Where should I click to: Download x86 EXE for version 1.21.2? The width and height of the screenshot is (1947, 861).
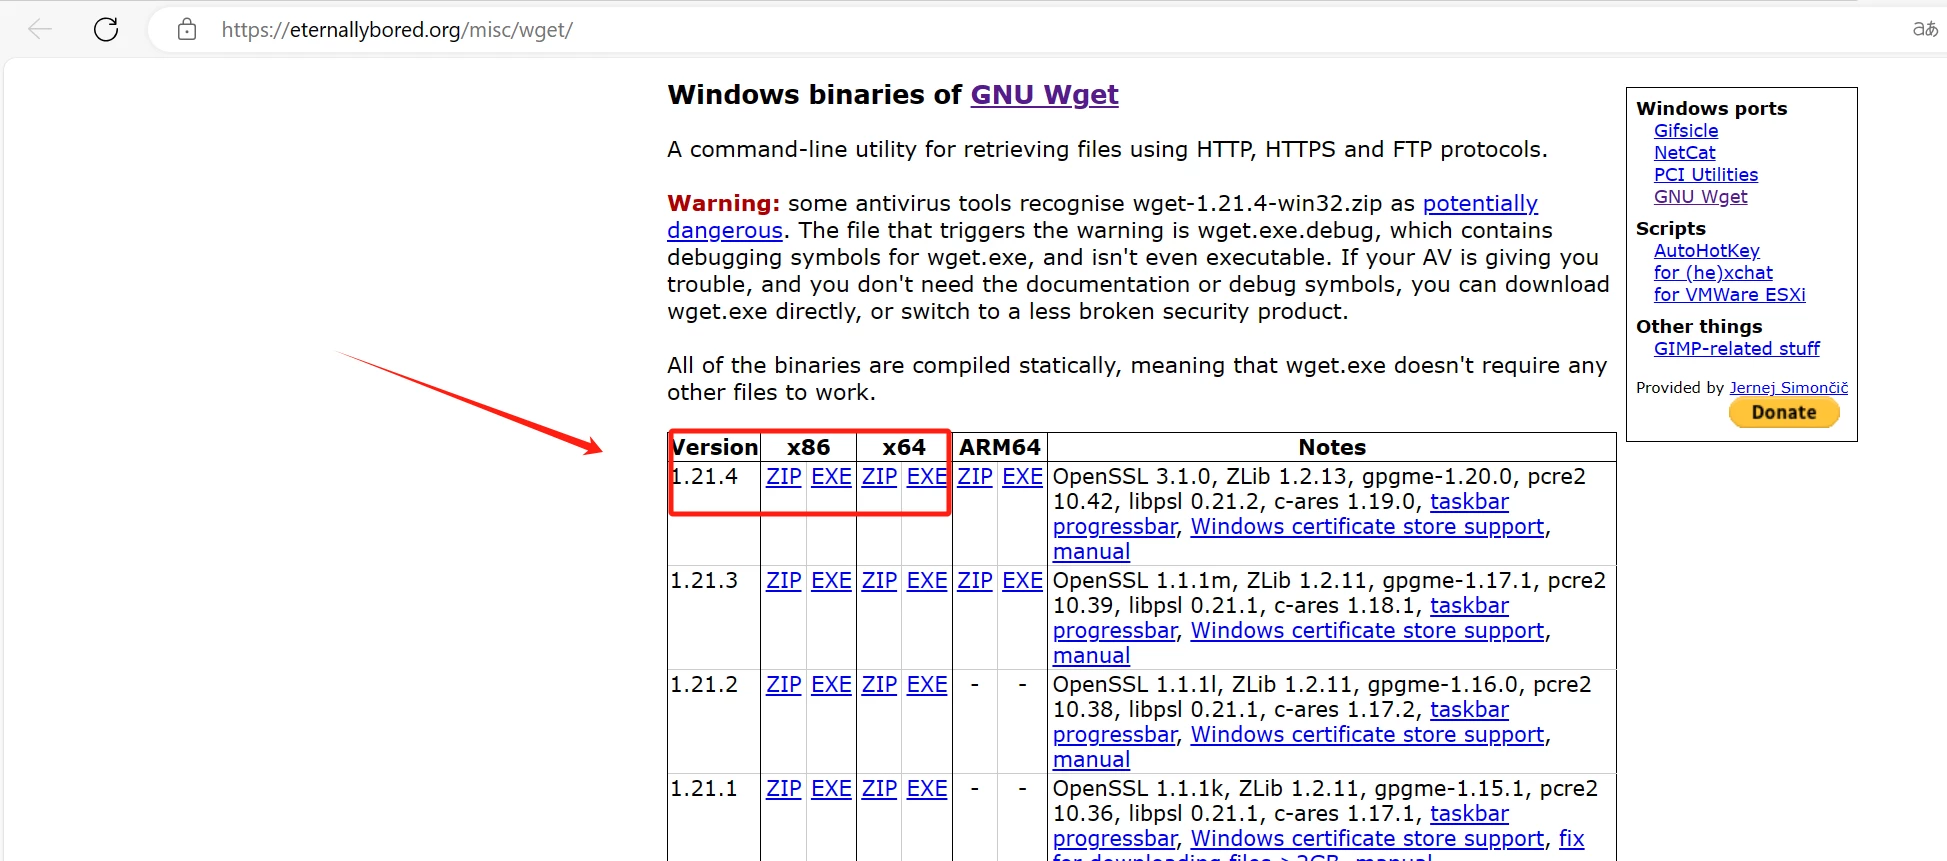(x=831, y=685)
